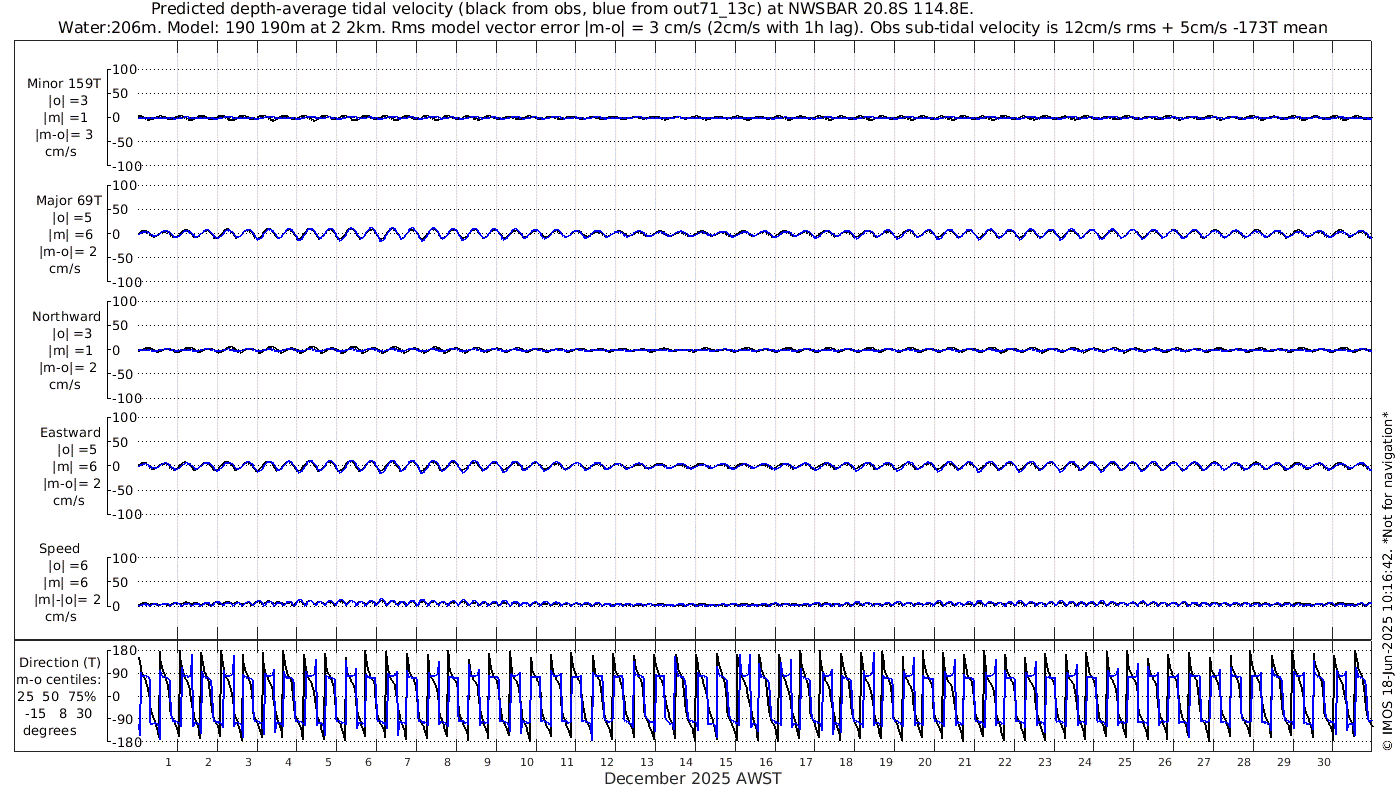This screenshot has height=800, width=1400.
Task: Click day '9' on the date axis
Action: pos(487,762)
